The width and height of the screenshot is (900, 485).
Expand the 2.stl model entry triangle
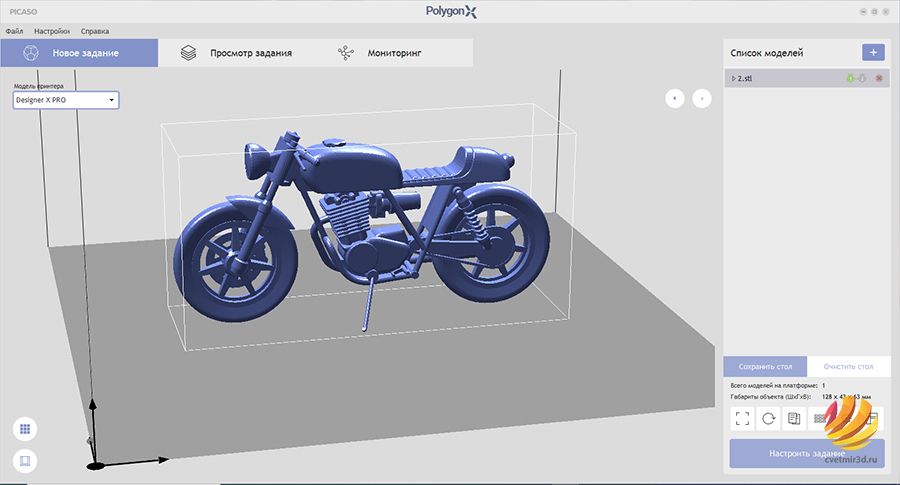(x=734, y=78)
